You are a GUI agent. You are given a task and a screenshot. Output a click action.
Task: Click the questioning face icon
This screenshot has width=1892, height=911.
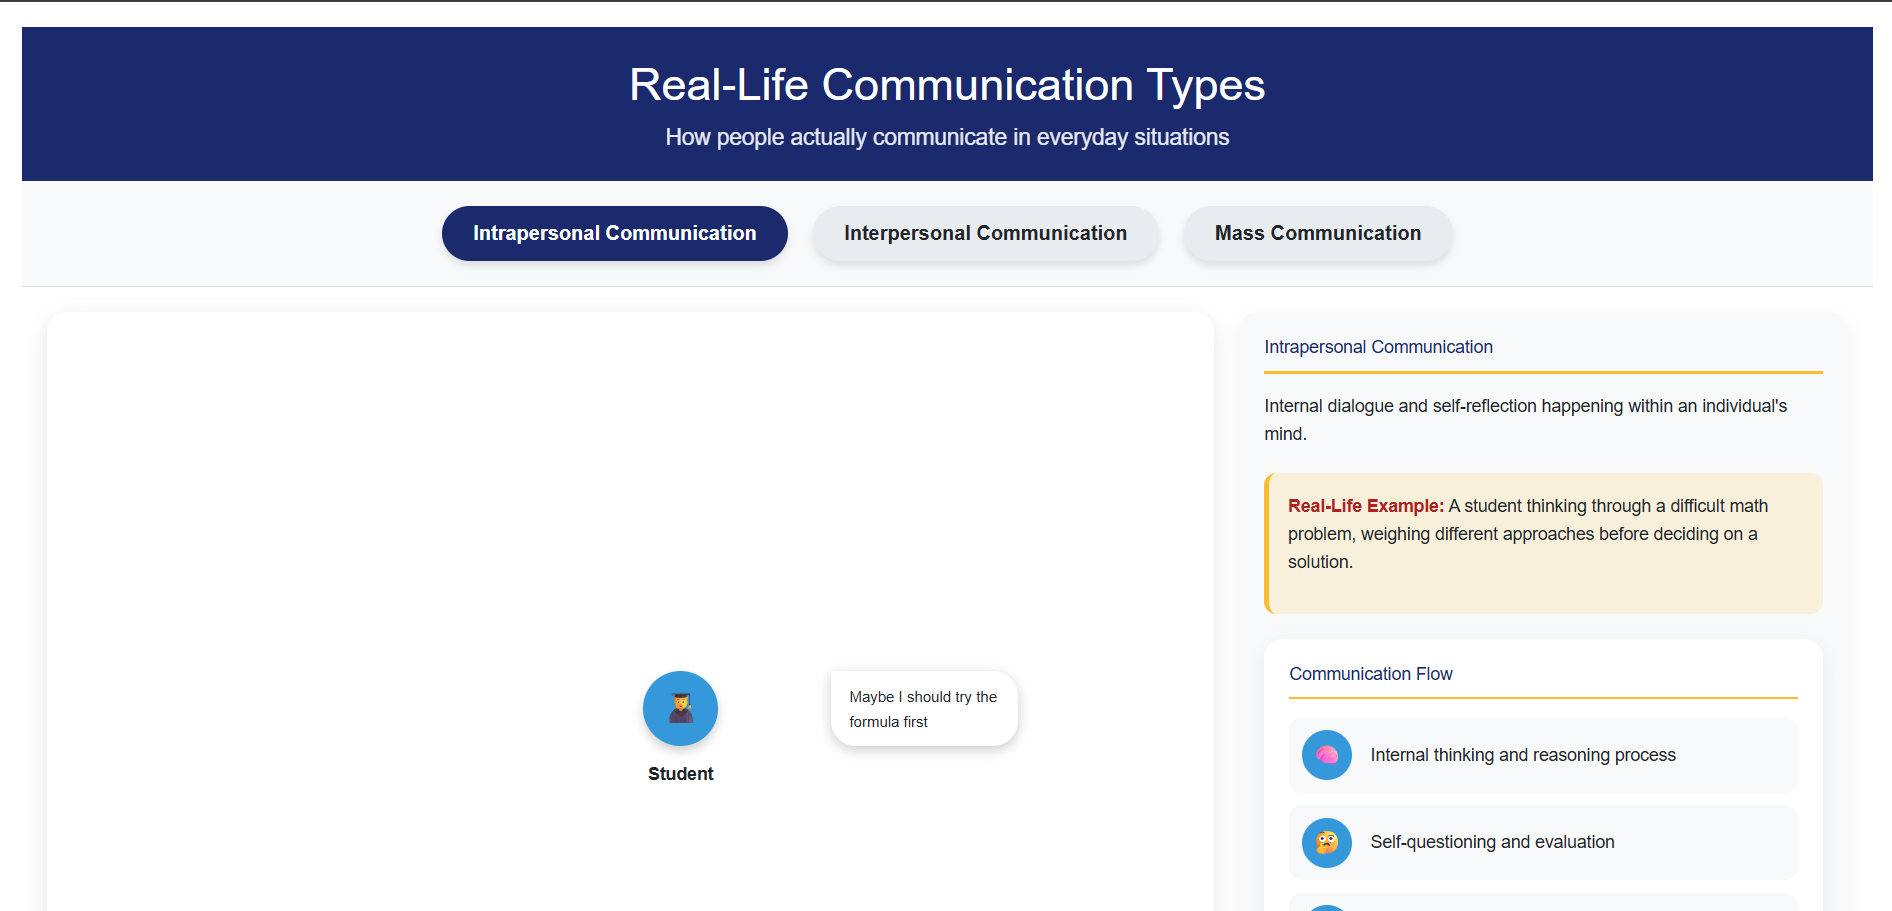coord(1326,842)
